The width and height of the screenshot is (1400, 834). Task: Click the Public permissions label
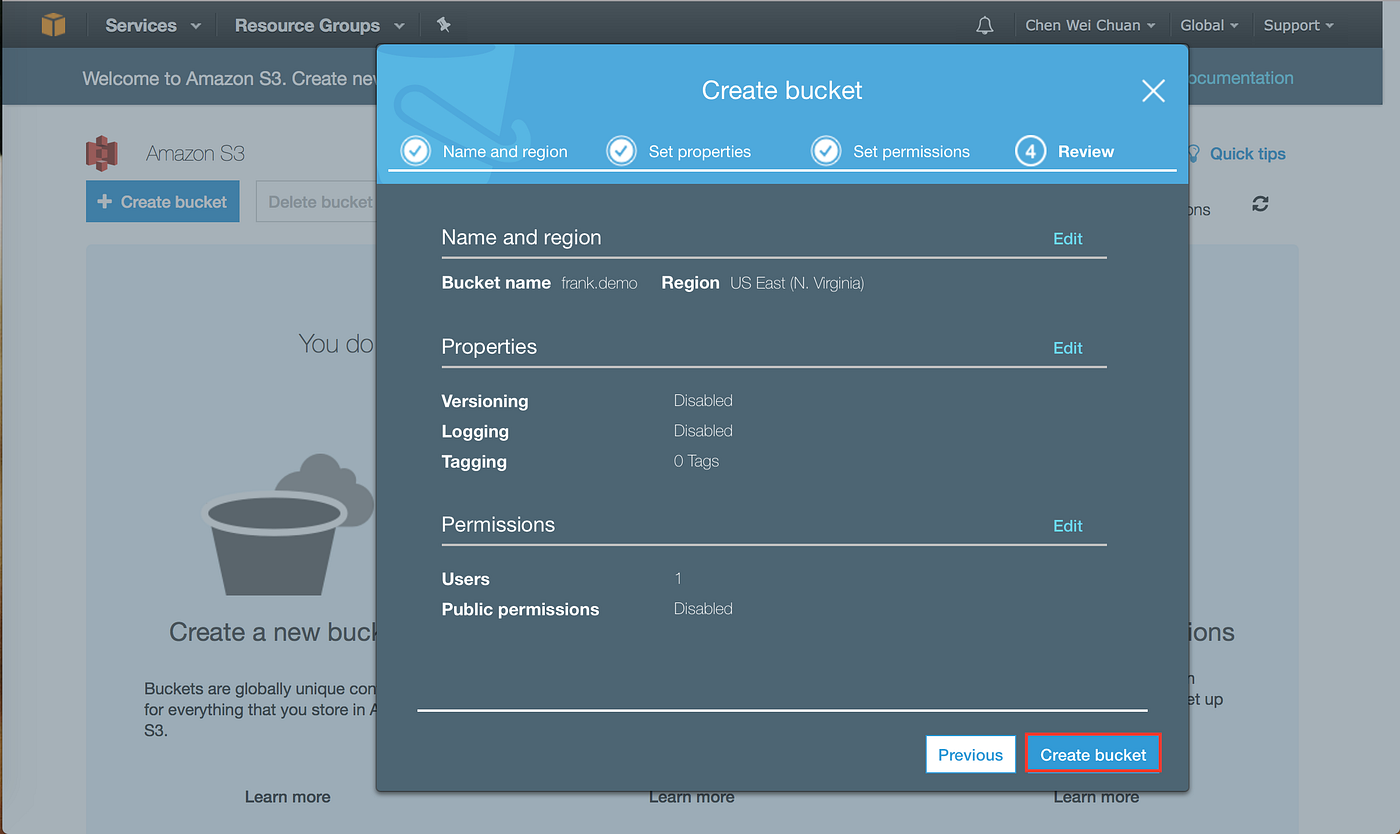[x=520, y=610]
